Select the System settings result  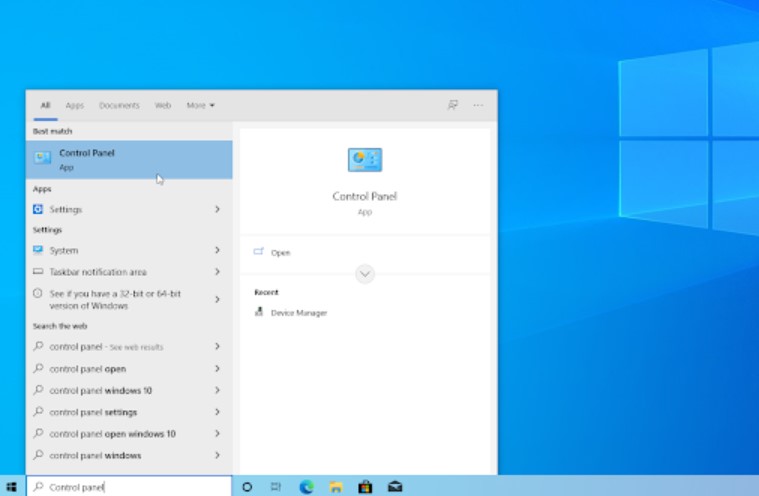tap(129, 250)
